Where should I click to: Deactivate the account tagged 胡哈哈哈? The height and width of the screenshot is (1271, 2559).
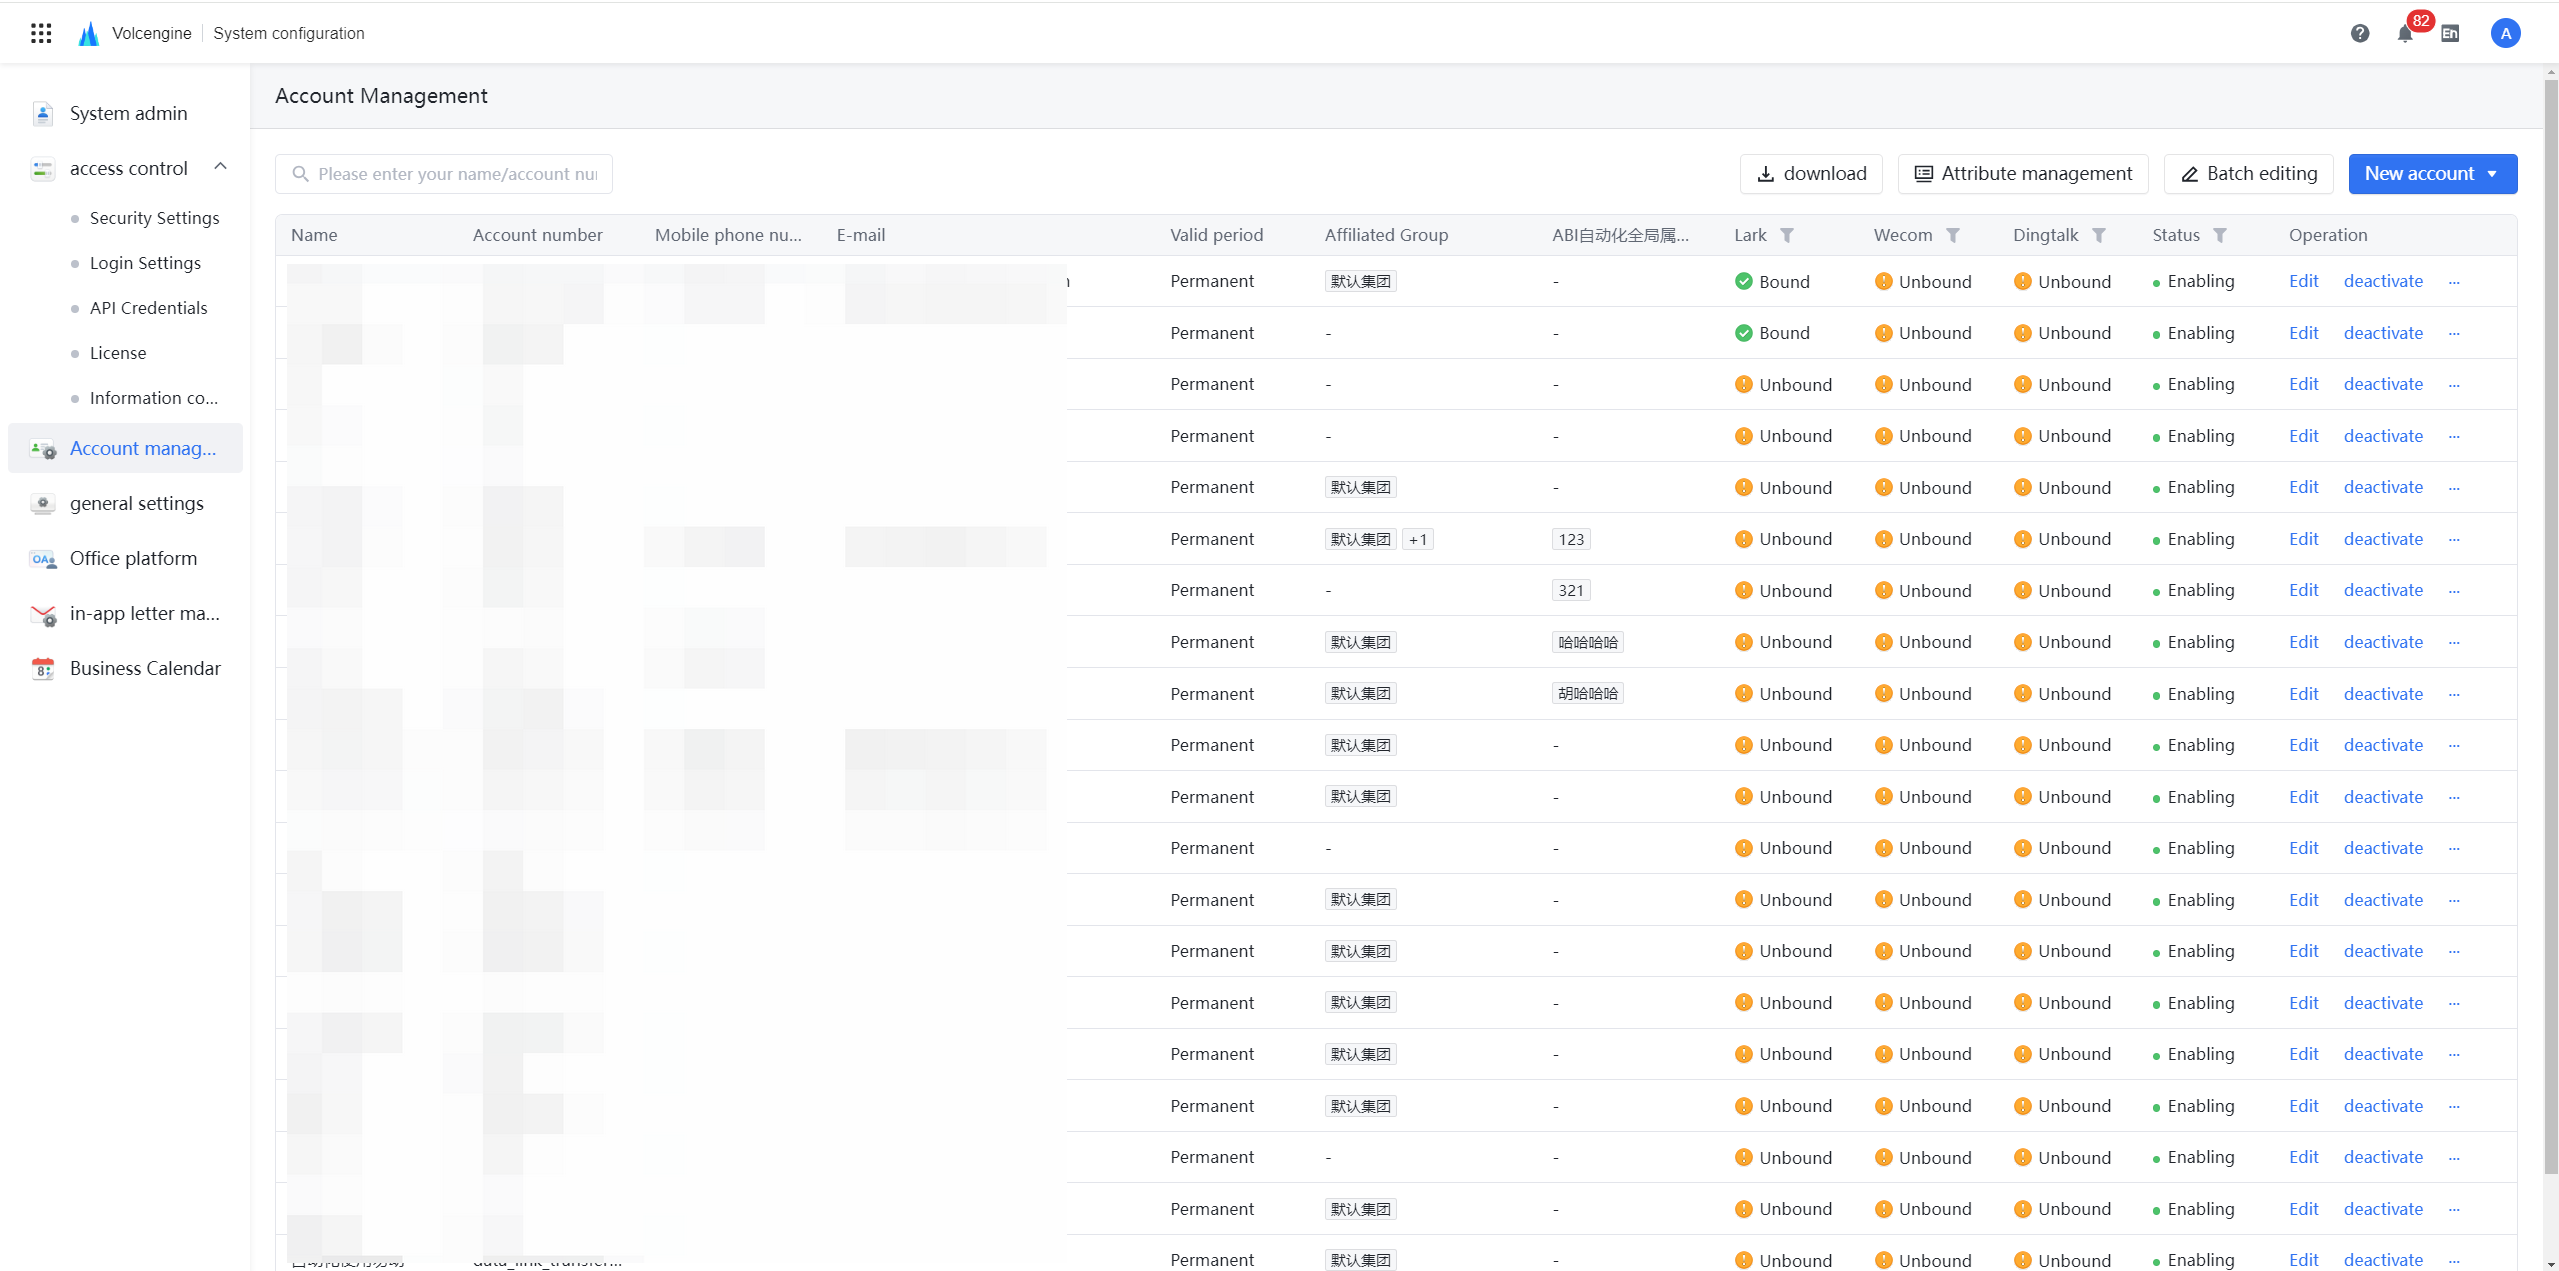pos(2383,694)
